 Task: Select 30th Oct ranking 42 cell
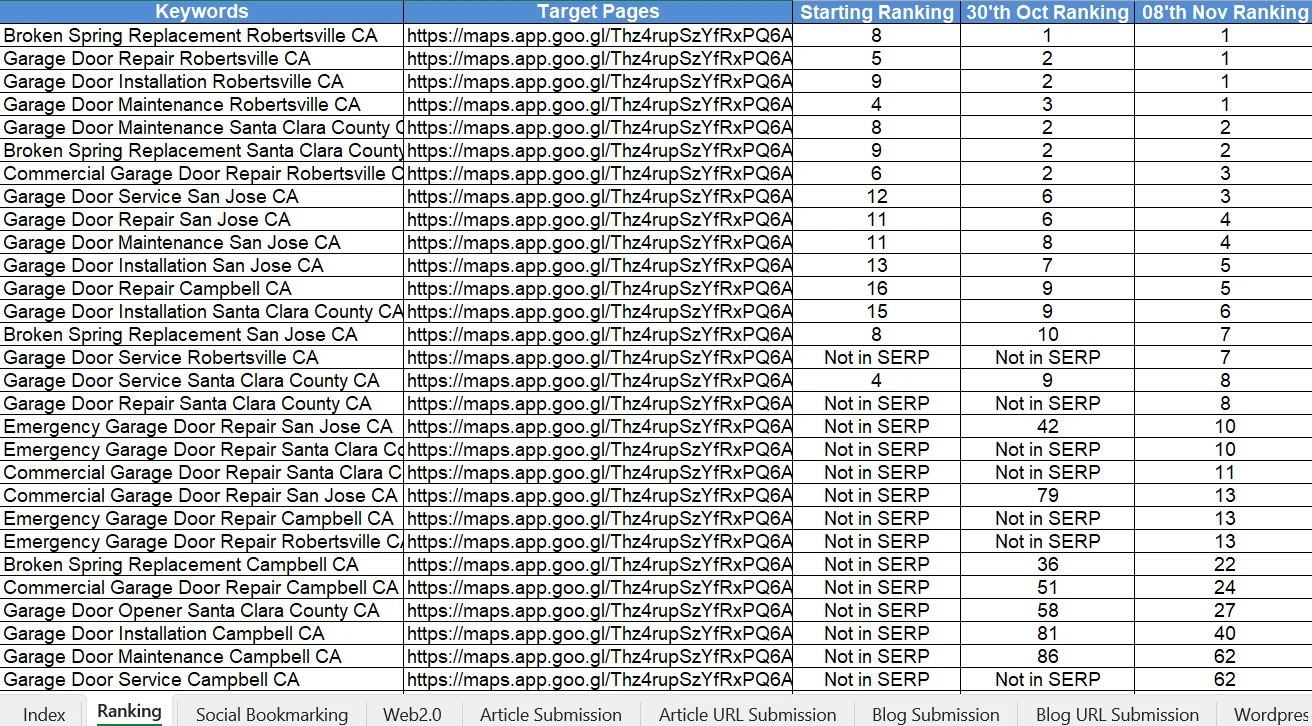pyautogui.click(x=1047, y=426)
